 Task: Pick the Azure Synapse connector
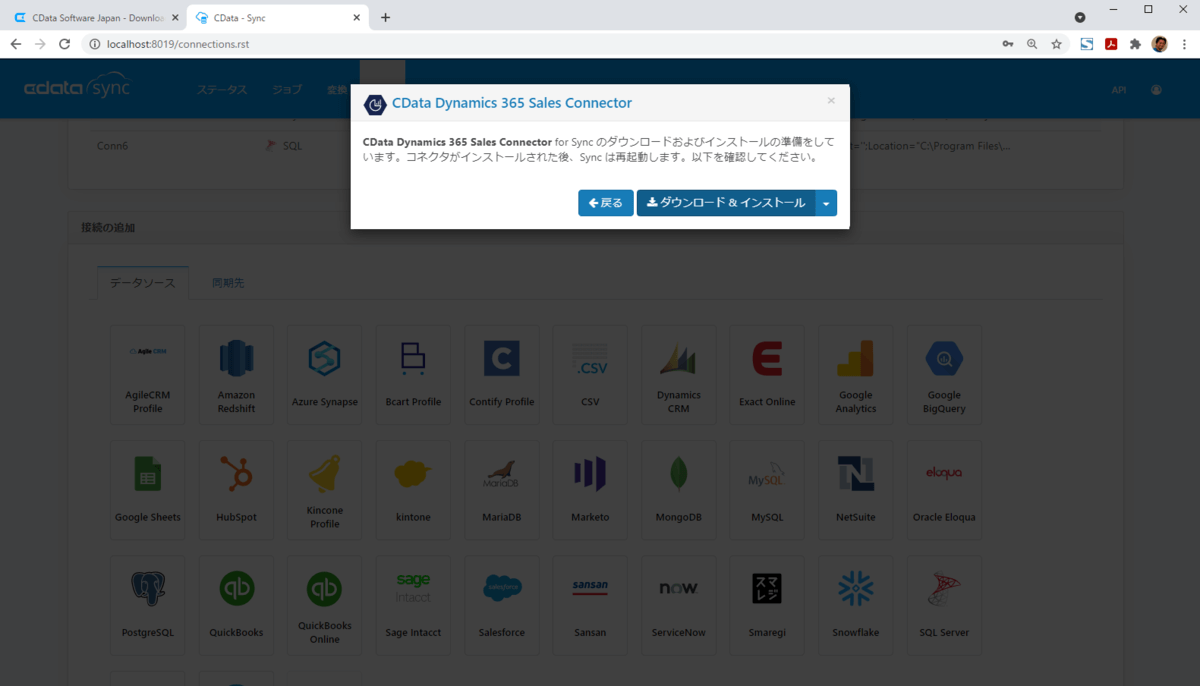pyautogui.click(x=325, y=375)
